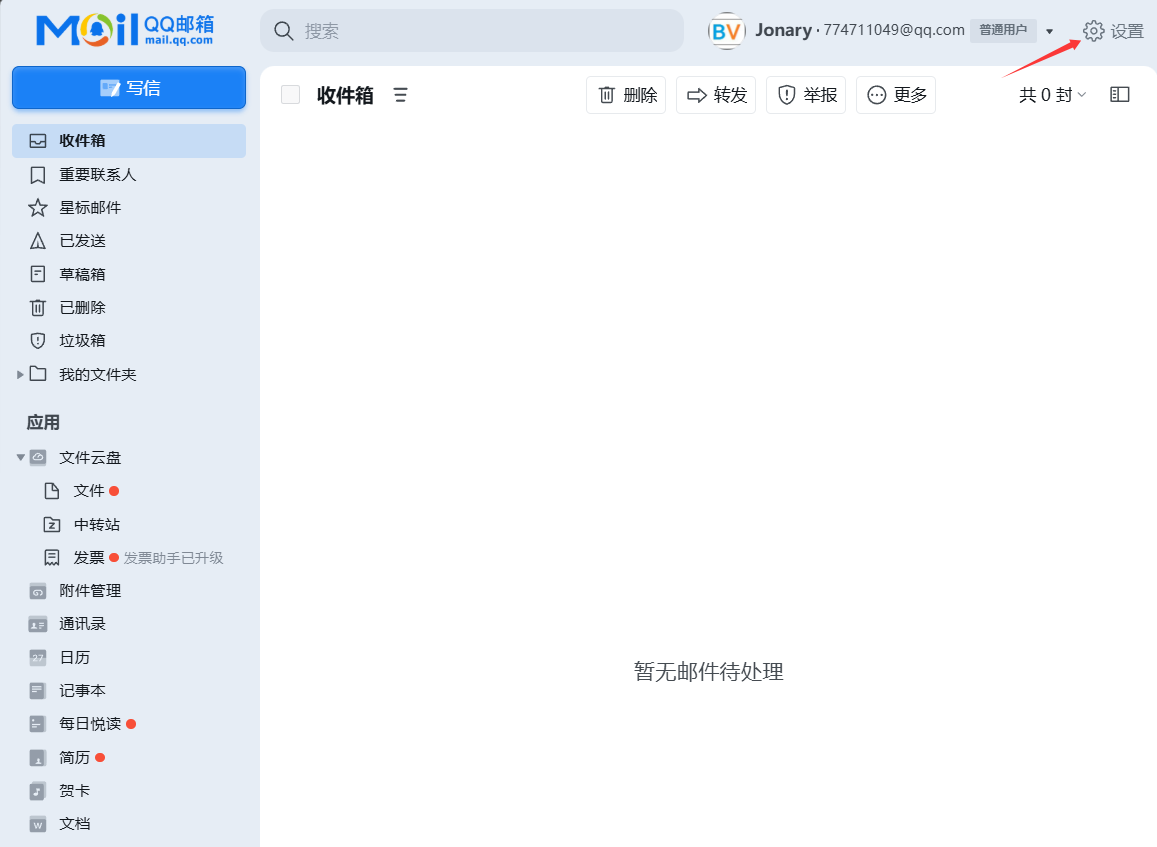The width and height of the screenshot is (1157, 847).
Task: Open the 共 0 封 count dropdown
Action: (1052, 94)
